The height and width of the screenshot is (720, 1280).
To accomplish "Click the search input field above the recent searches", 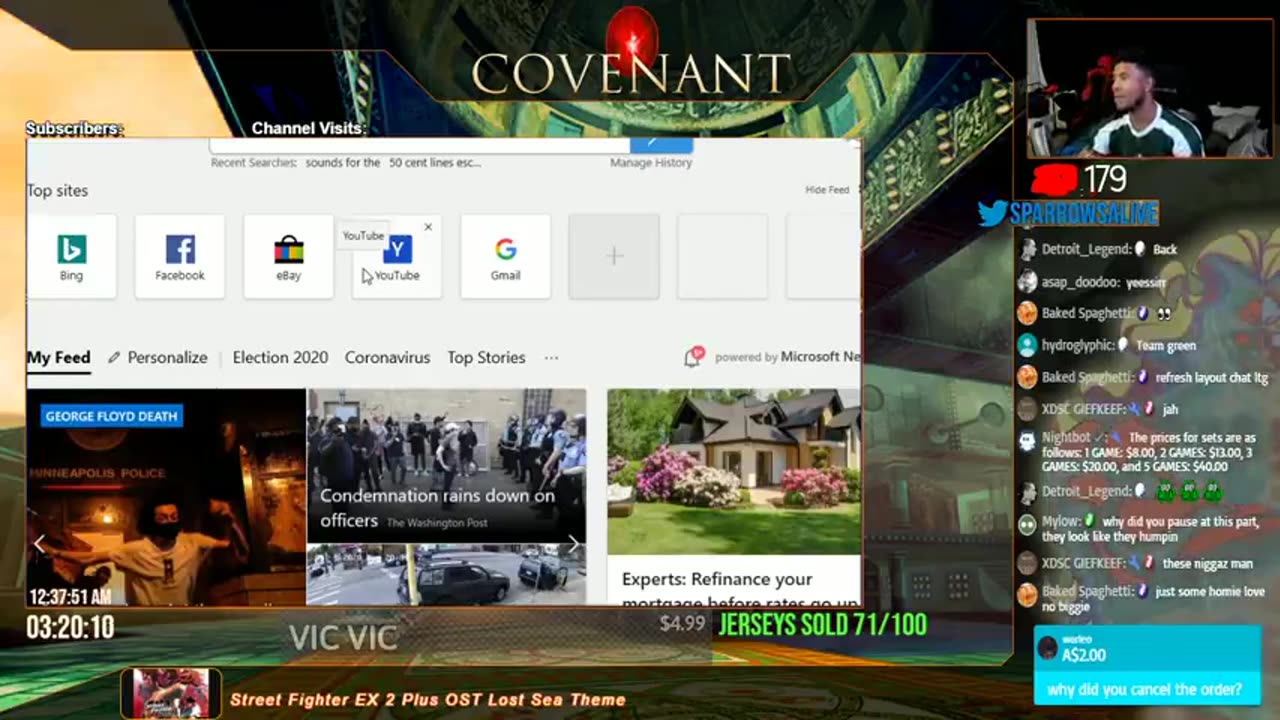I will click(x=420, y=145).
